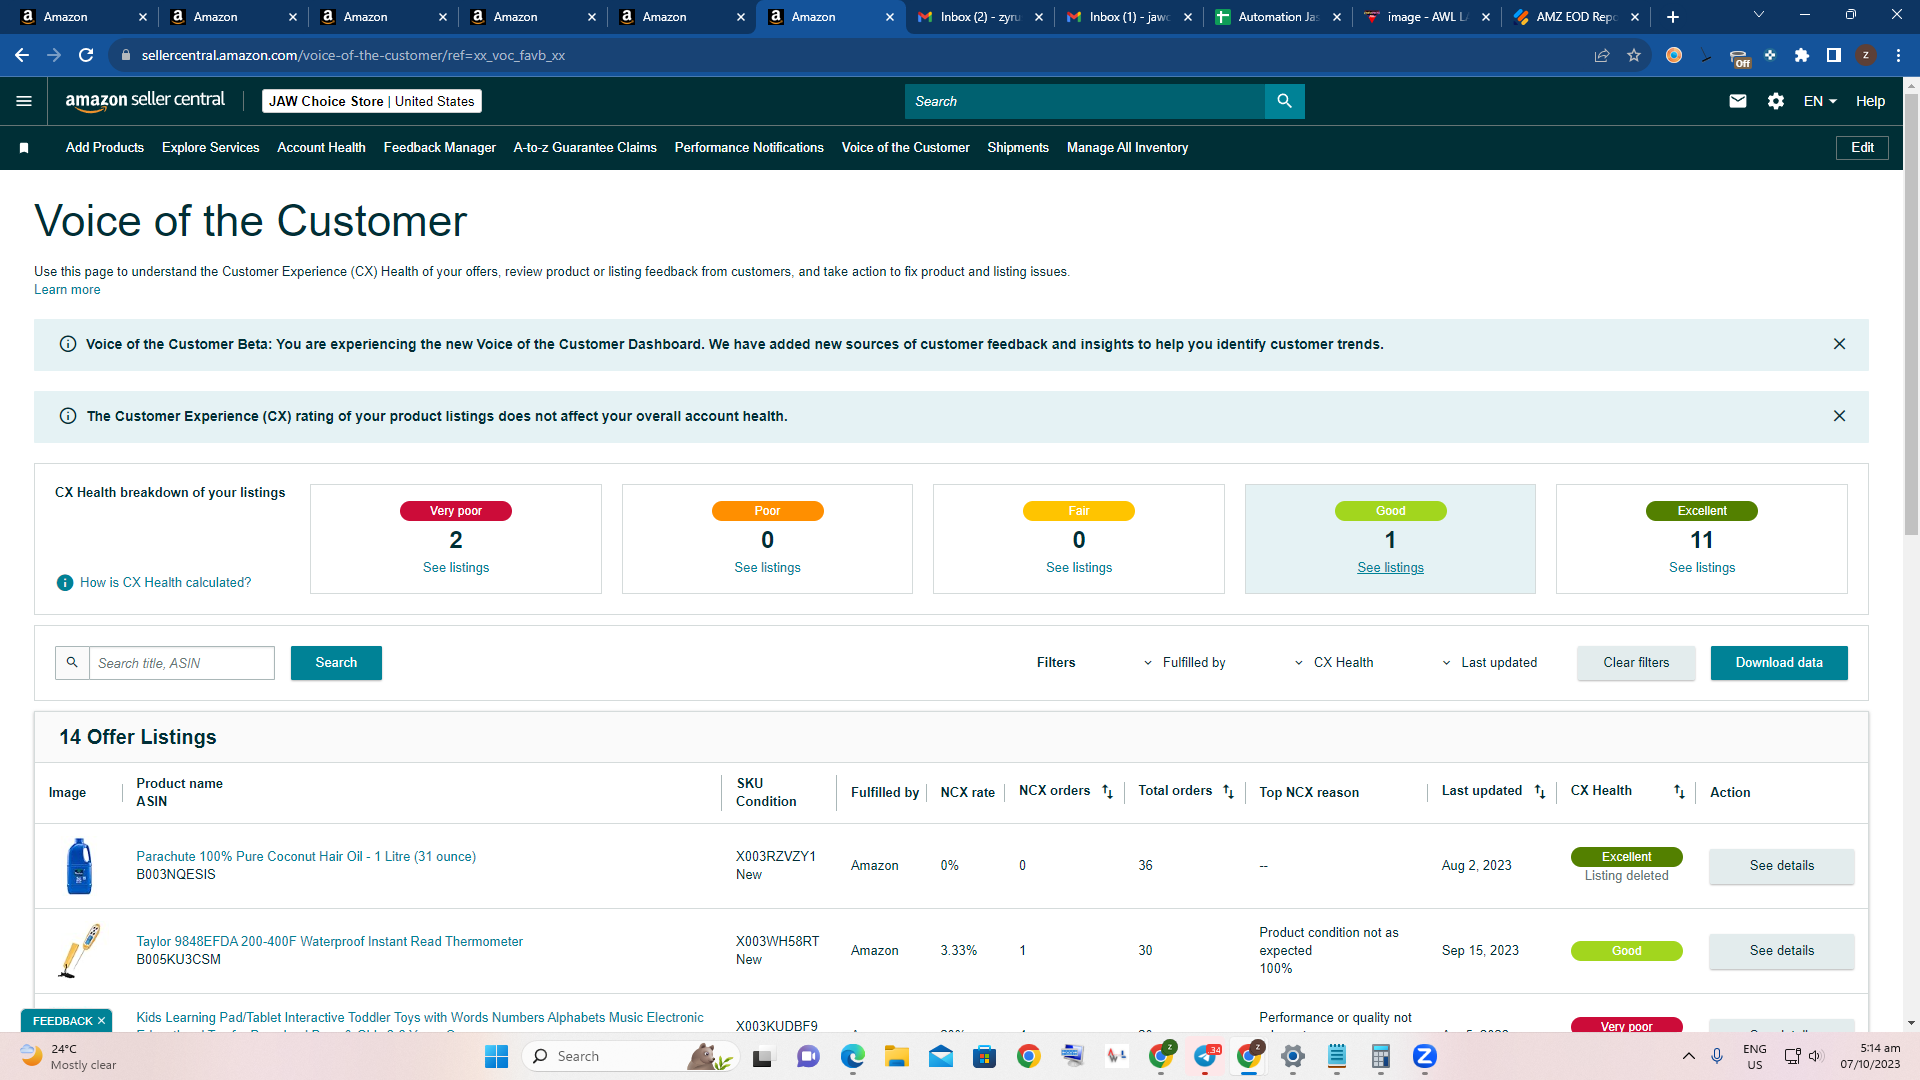Sort by NCX orders column arrows
Viewport: 1920px width, 1080px height.
1107,792
